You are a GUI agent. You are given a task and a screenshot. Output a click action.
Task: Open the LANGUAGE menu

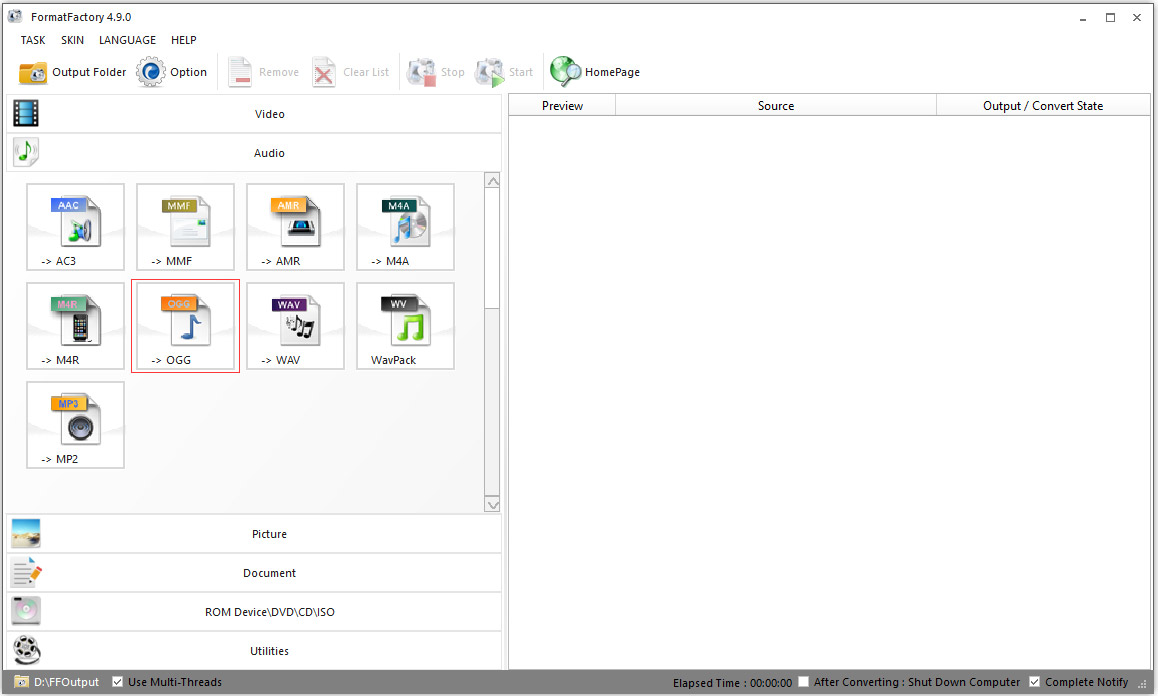pyautogui.click(x=127, y=40)
